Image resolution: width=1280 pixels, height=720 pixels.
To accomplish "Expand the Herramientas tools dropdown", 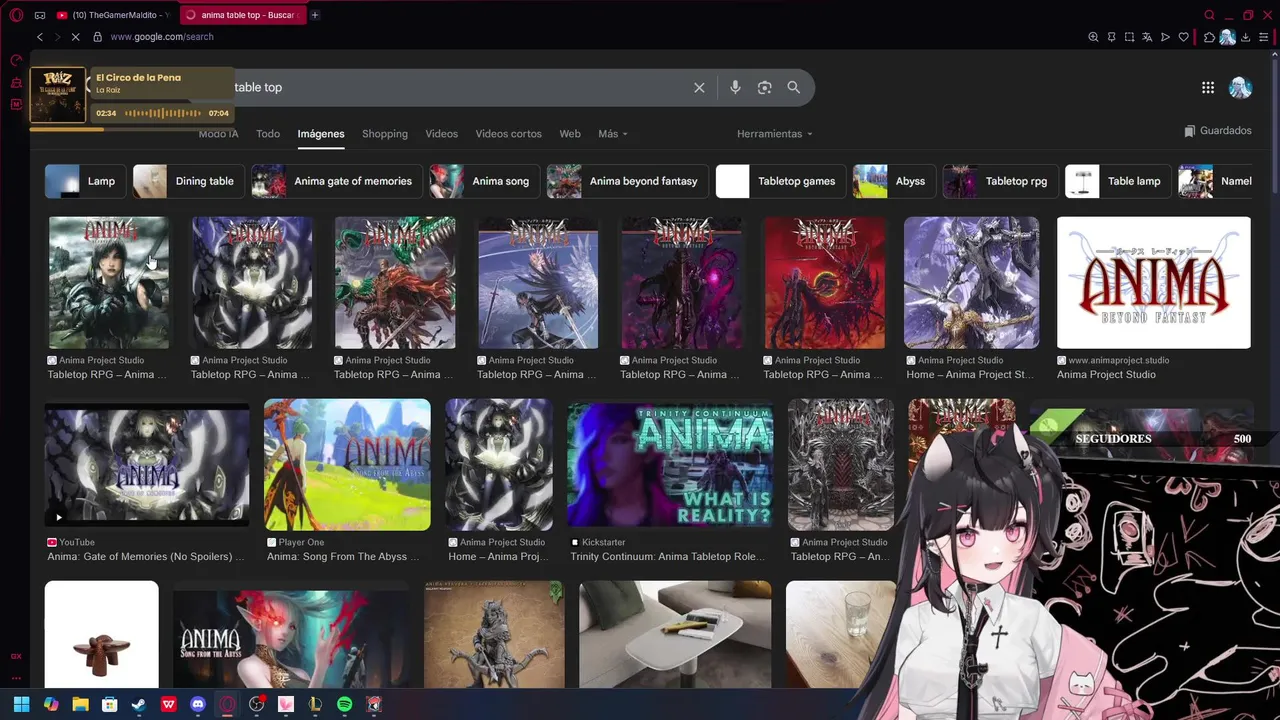I will (x=775, y=134).
